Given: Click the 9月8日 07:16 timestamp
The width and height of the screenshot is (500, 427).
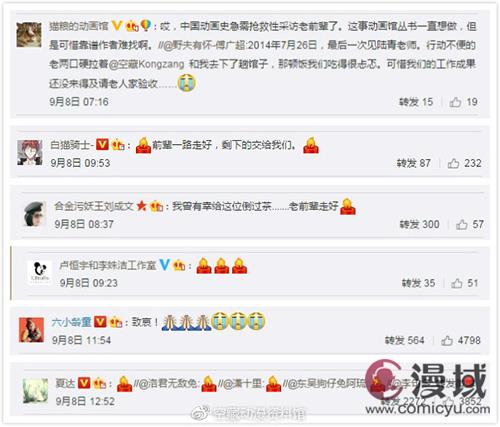Looking at the screenshot, I should click(x=79, y=102).
